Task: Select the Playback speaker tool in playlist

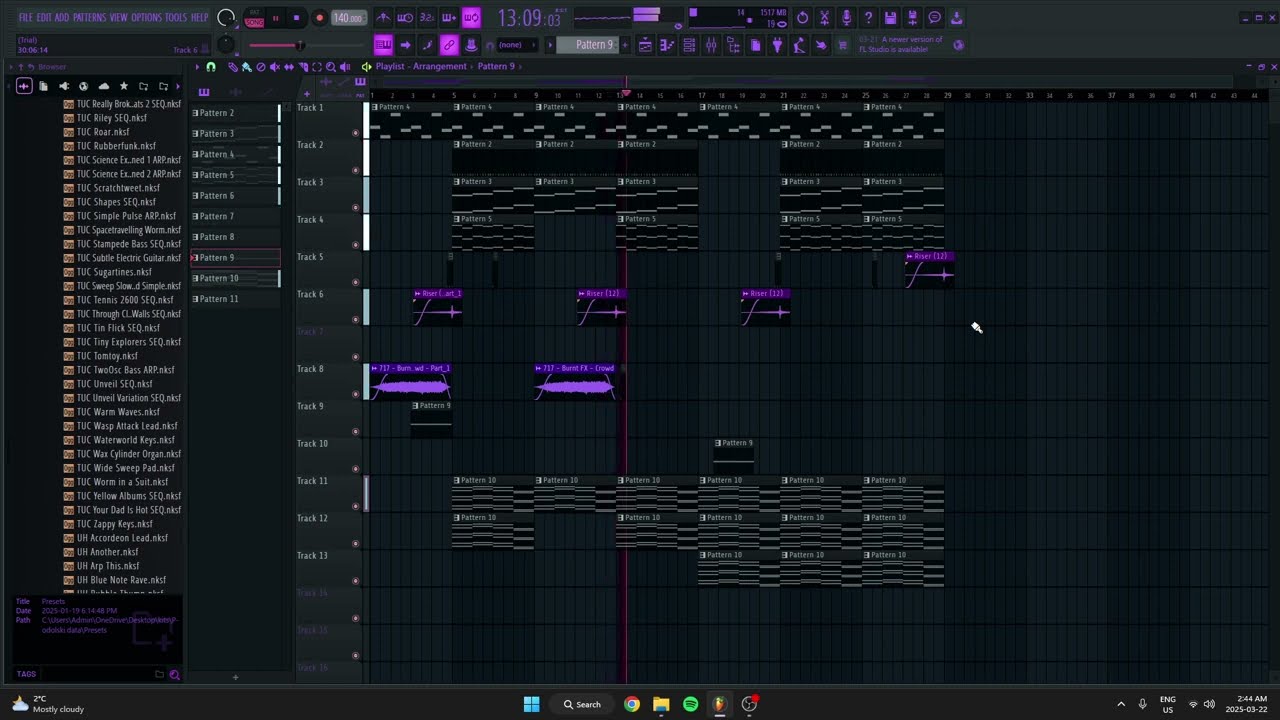Action: pos(345,66)
